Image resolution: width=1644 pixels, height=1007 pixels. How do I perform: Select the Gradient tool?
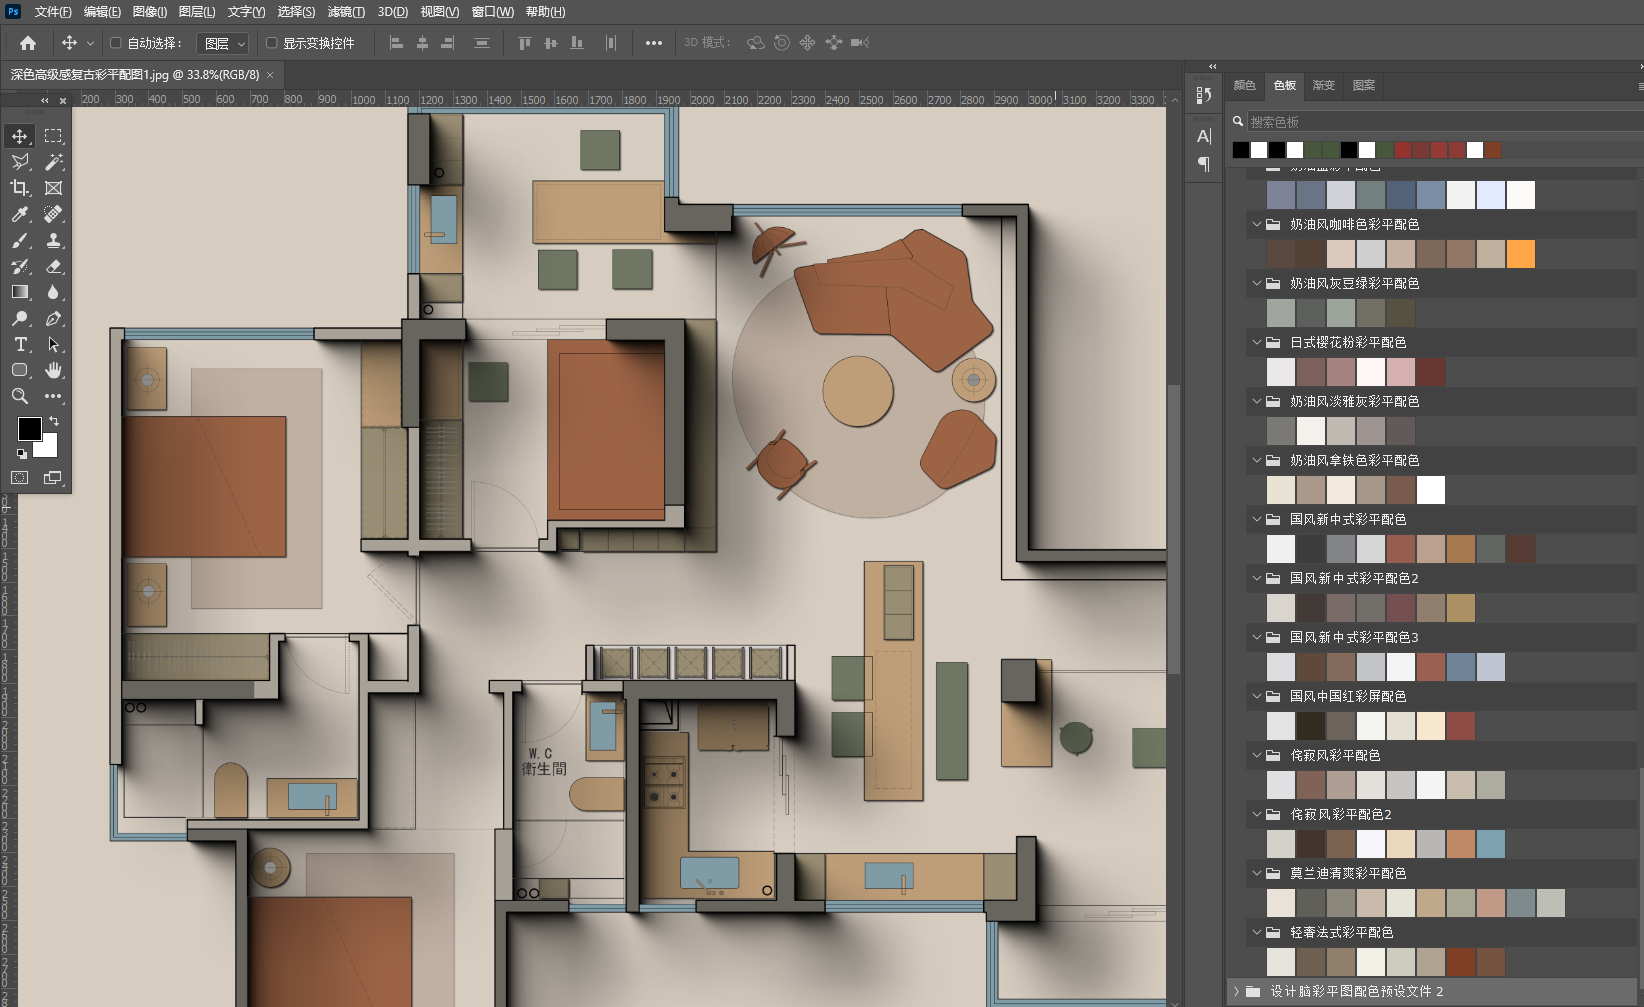tap(20, 292)
